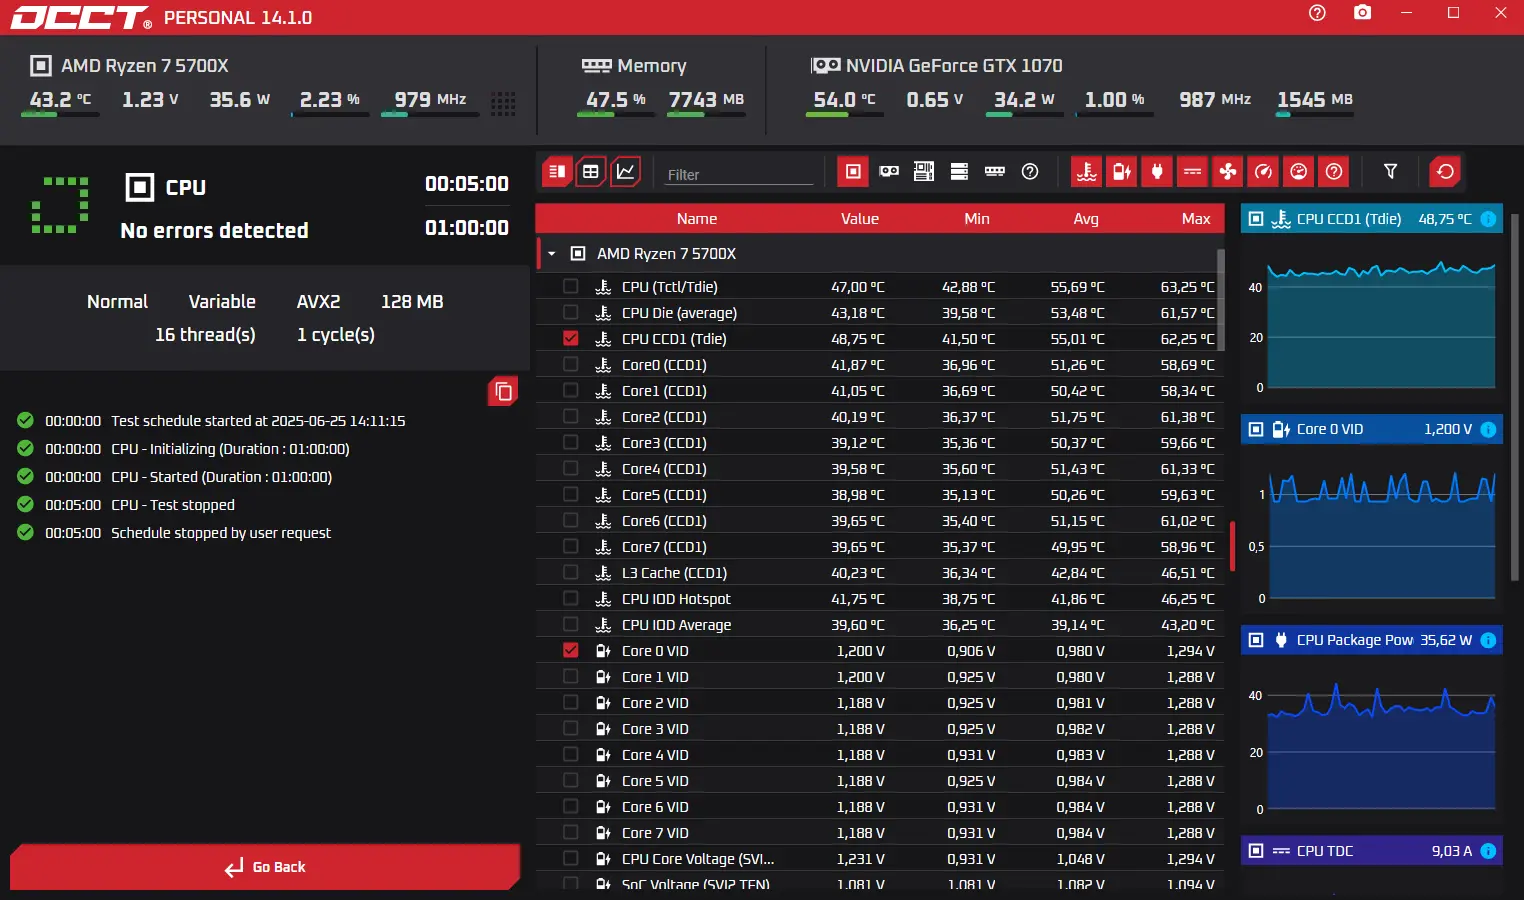Screen dimensions: 1524x900
Task: Toggle the current sensor filter icon
Action: [1193, 171]
